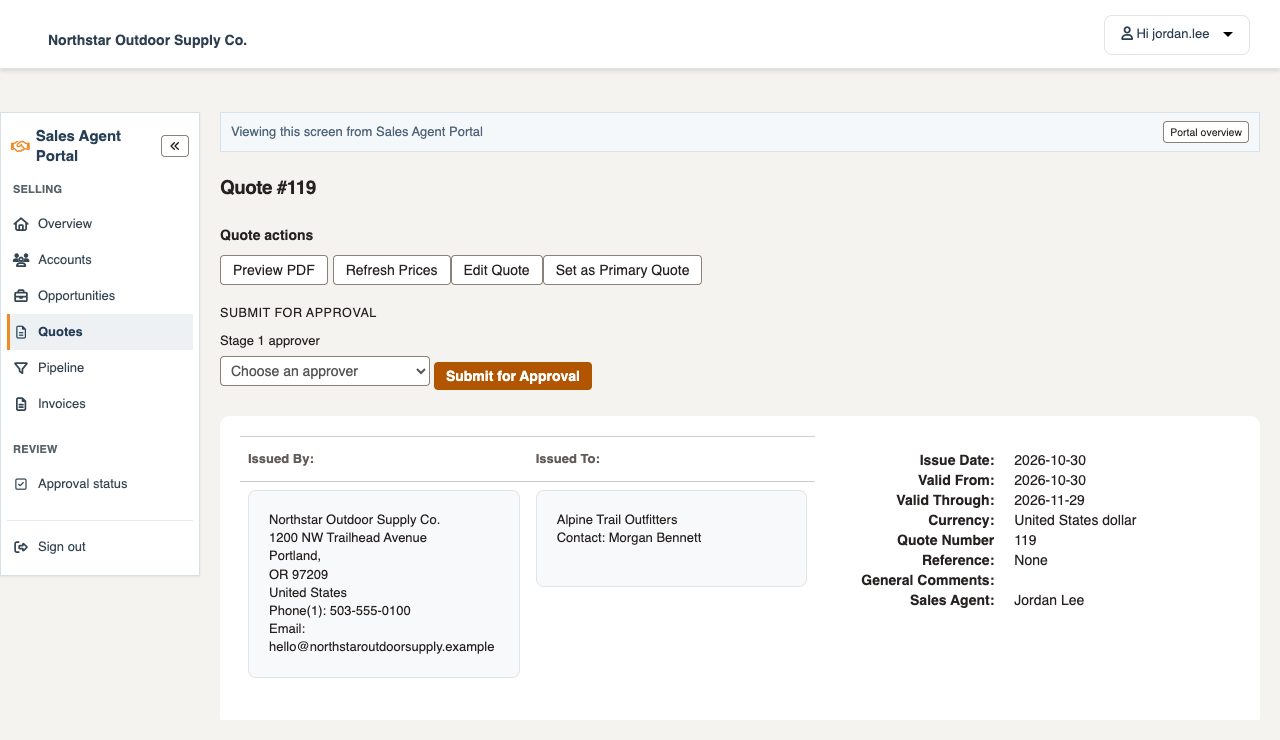Click the user profile icon
Screen dimensions: 1280x740
click(x=1127, y=34)
